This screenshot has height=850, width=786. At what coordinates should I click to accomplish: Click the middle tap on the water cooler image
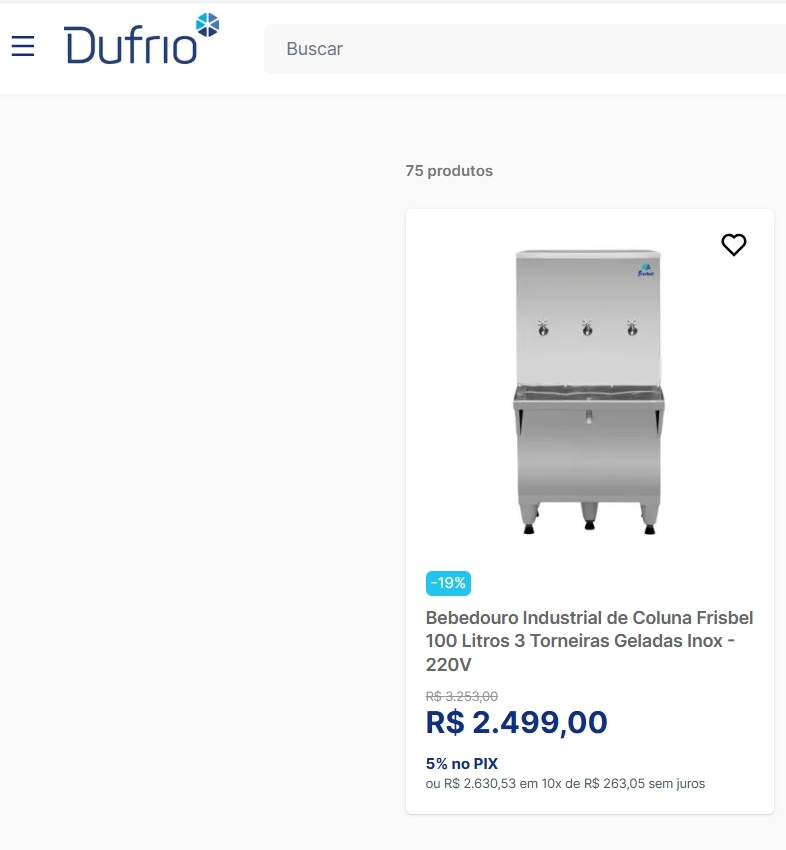587,328
